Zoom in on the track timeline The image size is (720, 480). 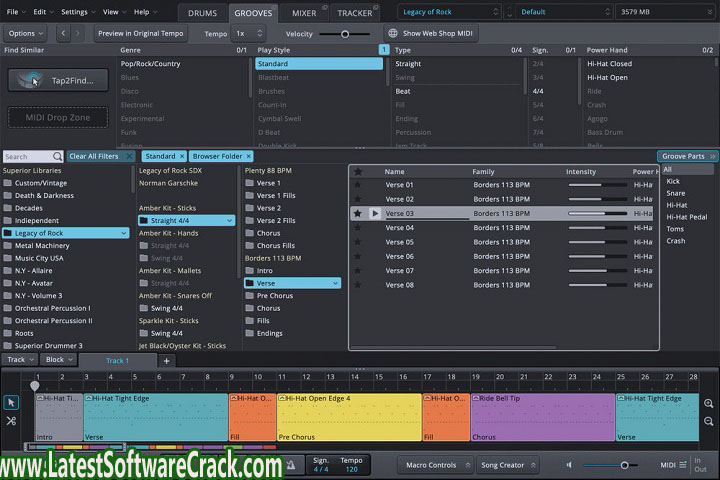[709, 403]
